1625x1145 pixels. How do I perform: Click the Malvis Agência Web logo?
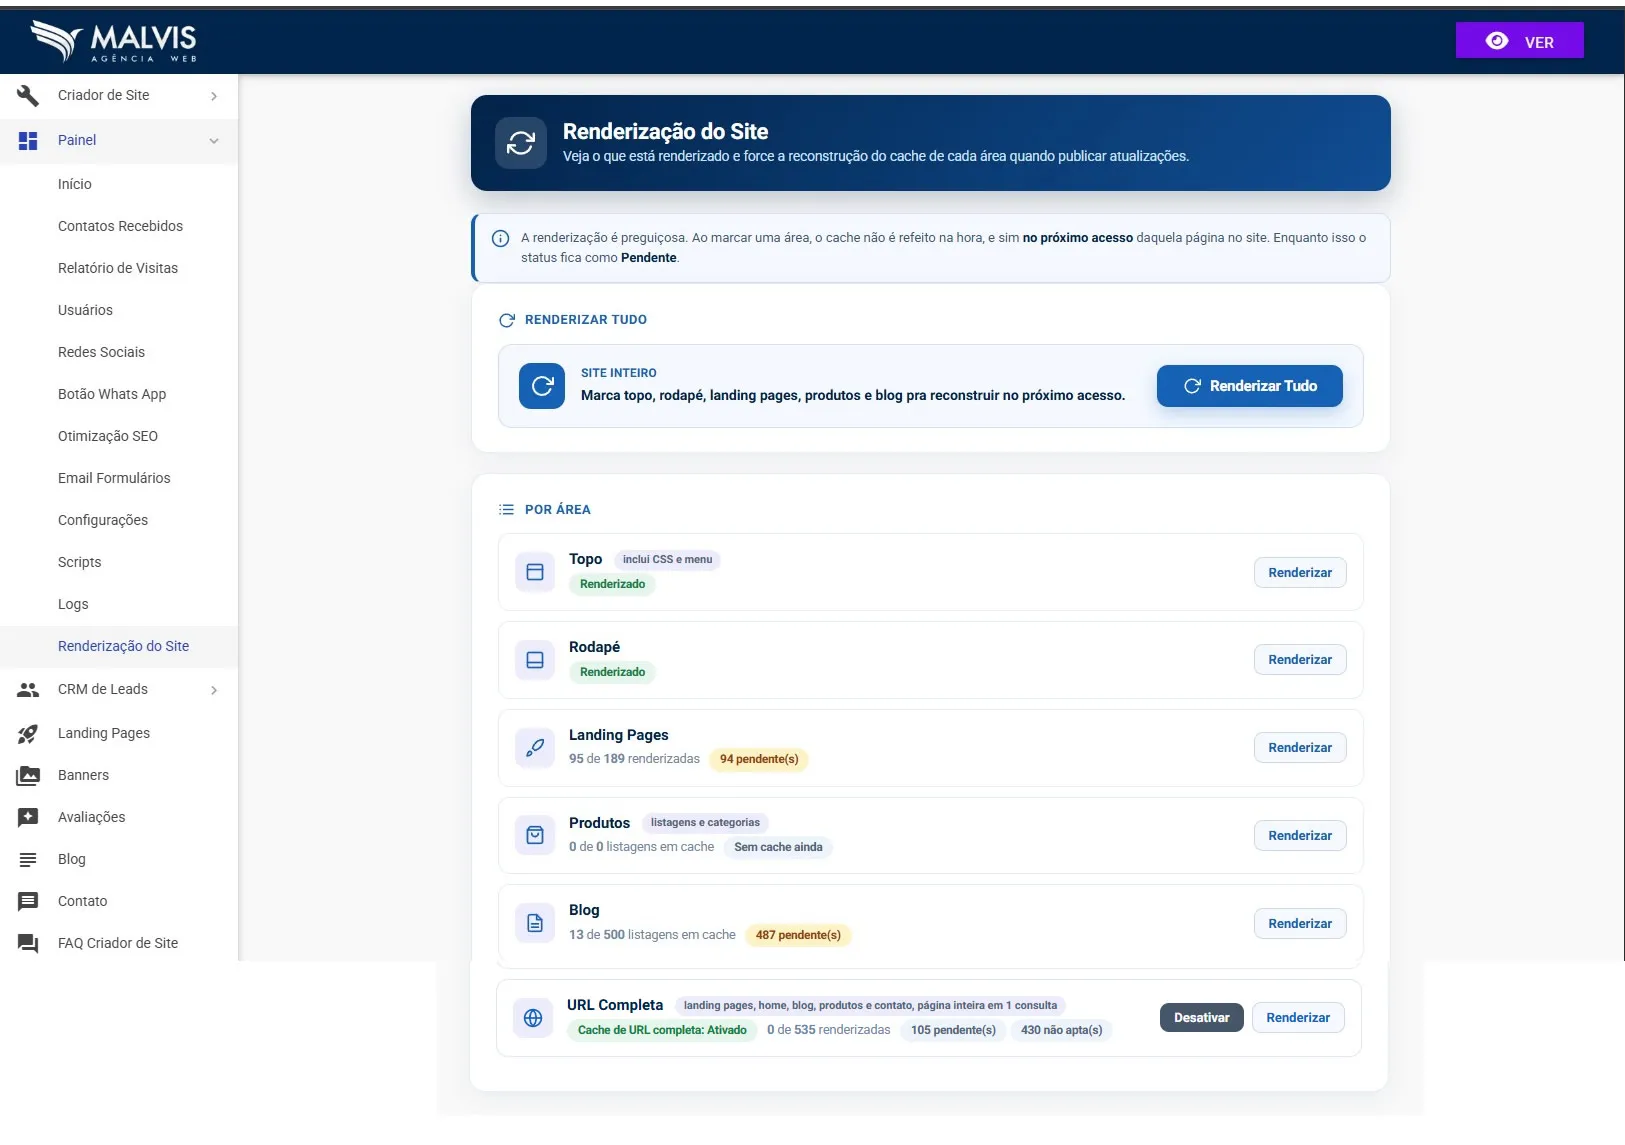(113, 42)
